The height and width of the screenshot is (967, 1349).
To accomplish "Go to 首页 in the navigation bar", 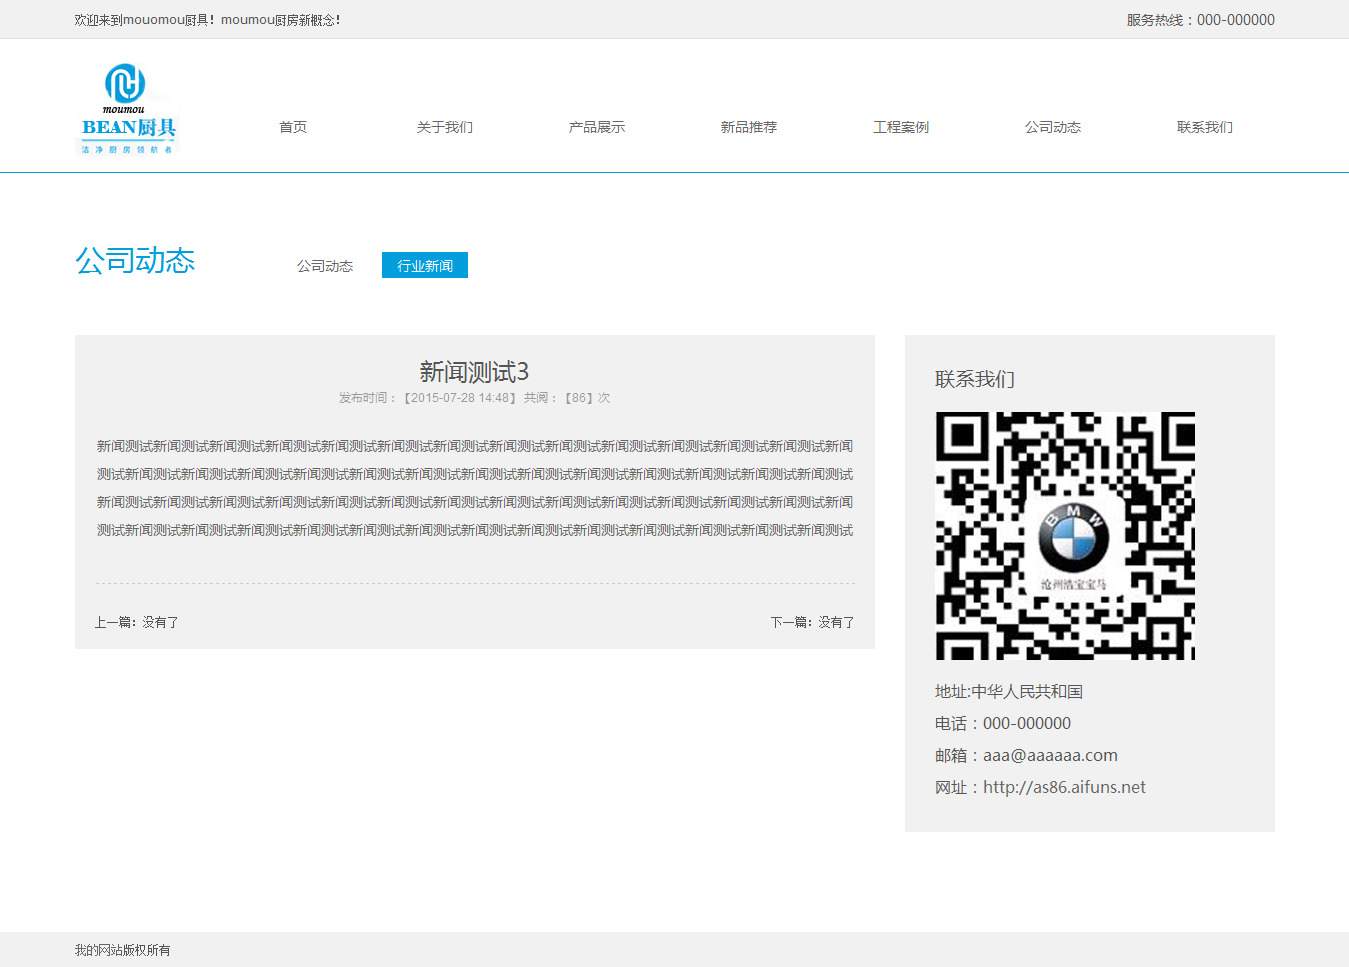I will tap(293, 127).
